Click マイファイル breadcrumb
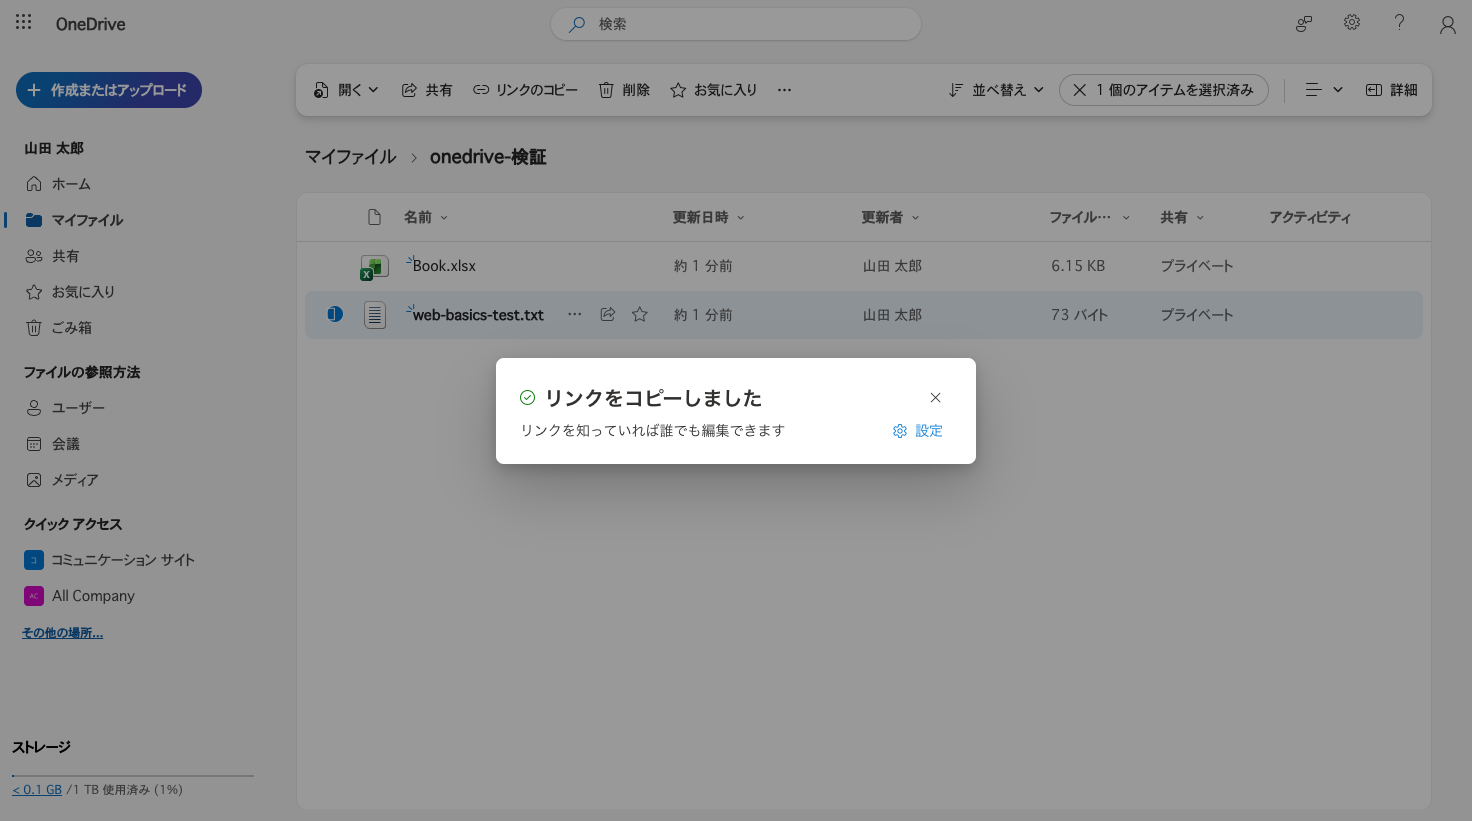Screen dimensions: 1472x821 click(x=351, y=157)
